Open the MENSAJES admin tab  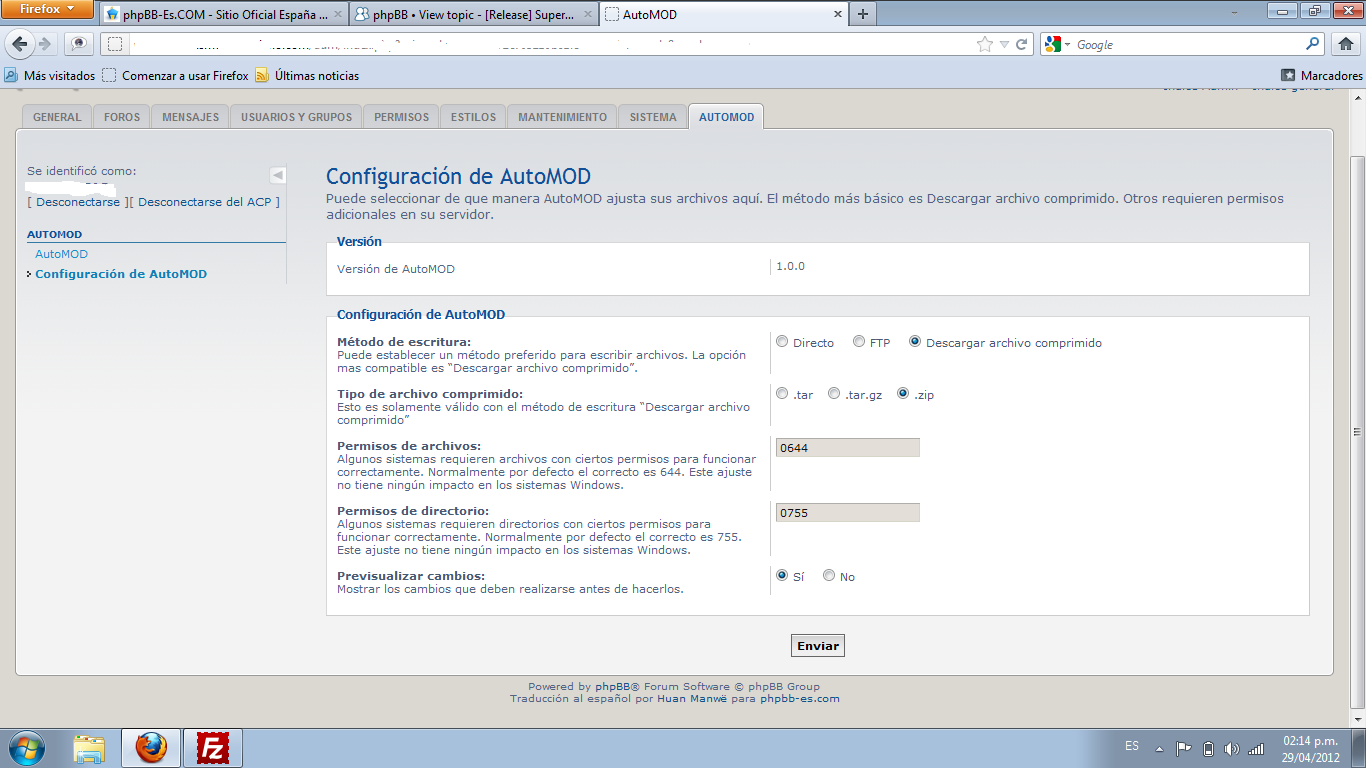(x=190, y=117)
